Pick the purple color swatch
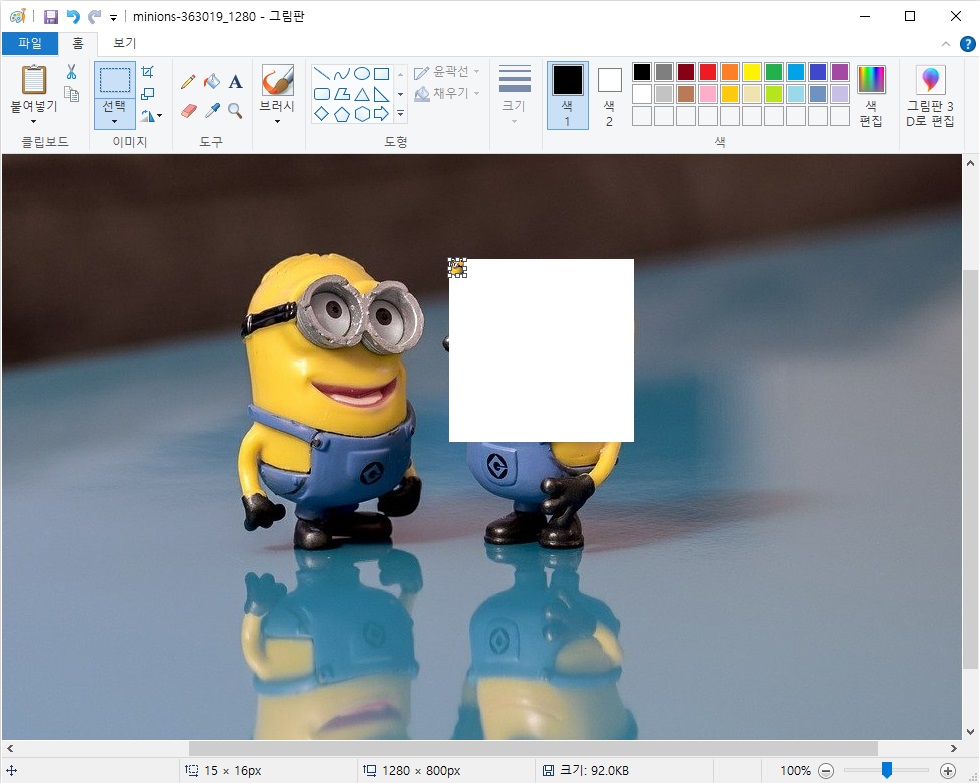Viewport: 980px width, 783px height. click(840, 72)
